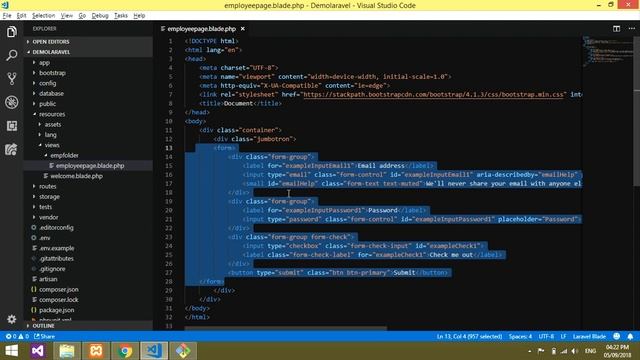Collapse the DEMOLARAVEL folder section
Screen dimensions: 640x360
(x=88, y=52)
